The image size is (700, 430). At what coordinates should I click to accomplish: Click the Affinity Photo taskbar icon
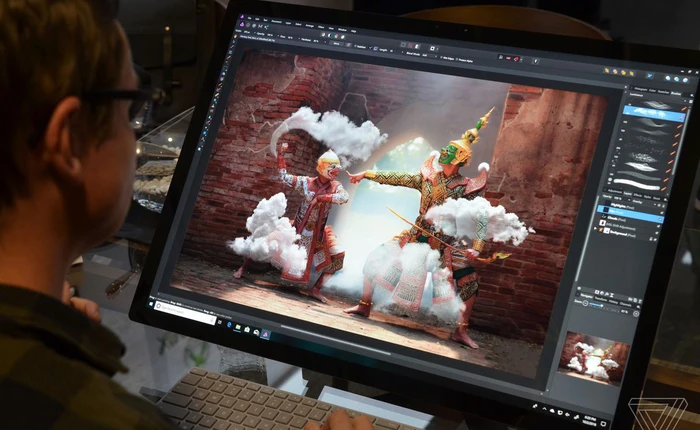(265, 334)
